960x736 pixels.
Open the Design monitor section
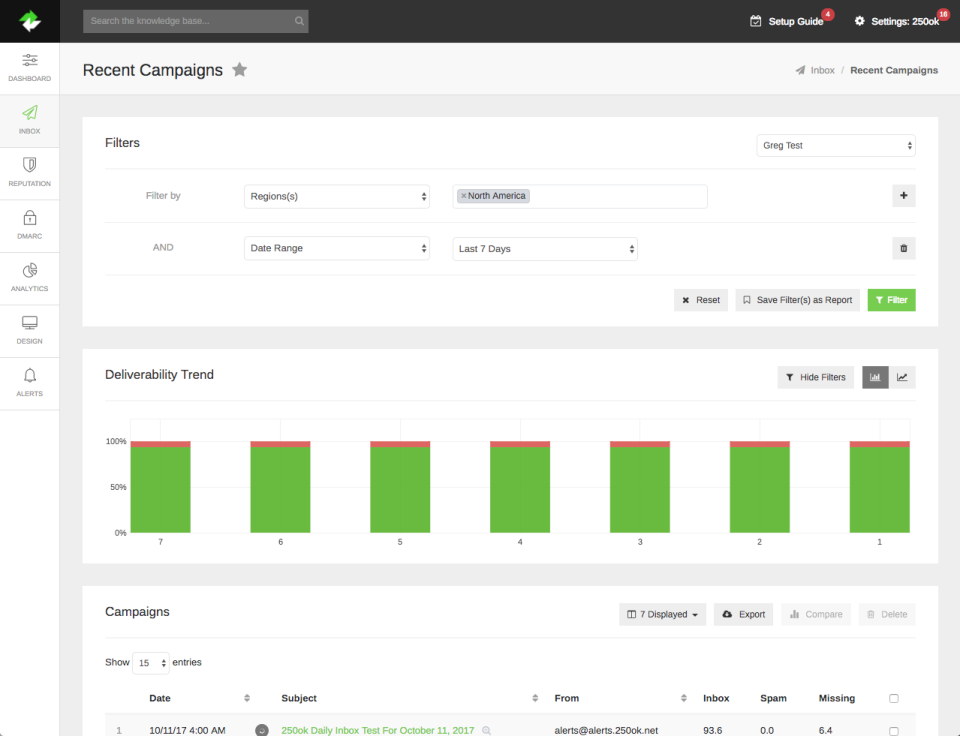tap(29, 331)
